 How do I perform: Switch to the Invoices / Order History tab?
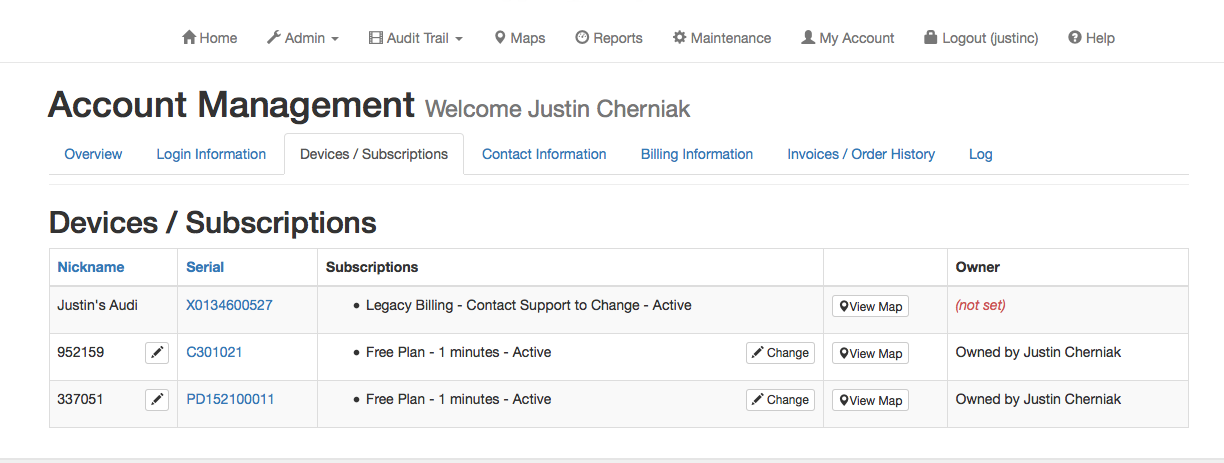pos(861,154)
